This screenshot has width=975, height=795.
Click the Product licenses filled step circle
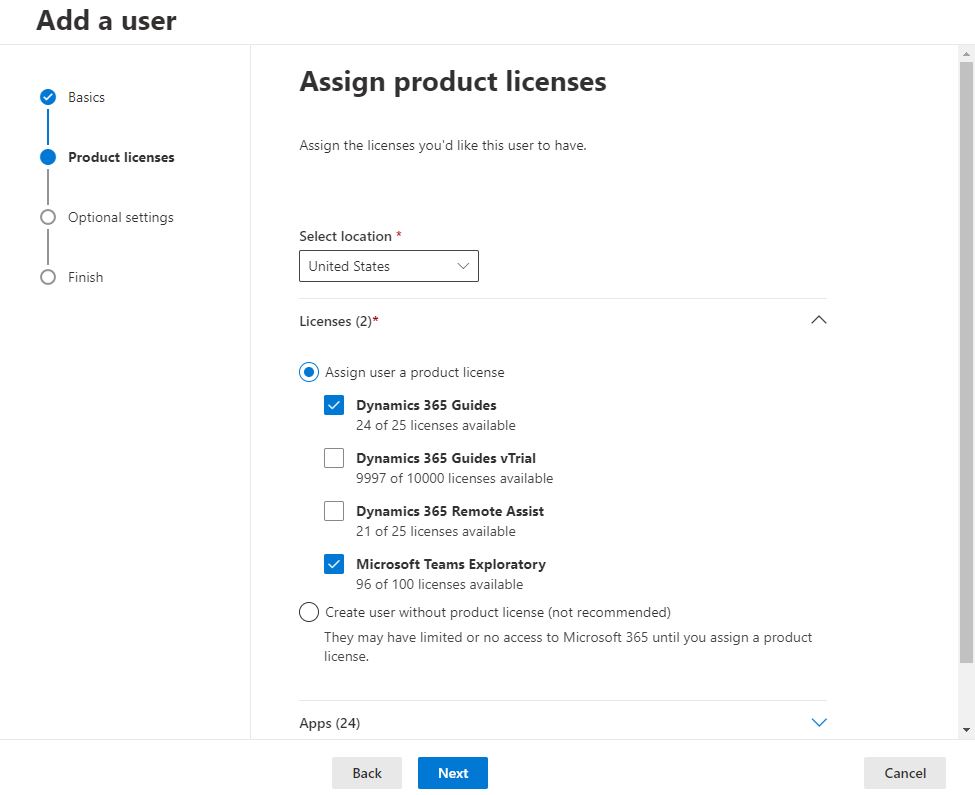[47, 157]
